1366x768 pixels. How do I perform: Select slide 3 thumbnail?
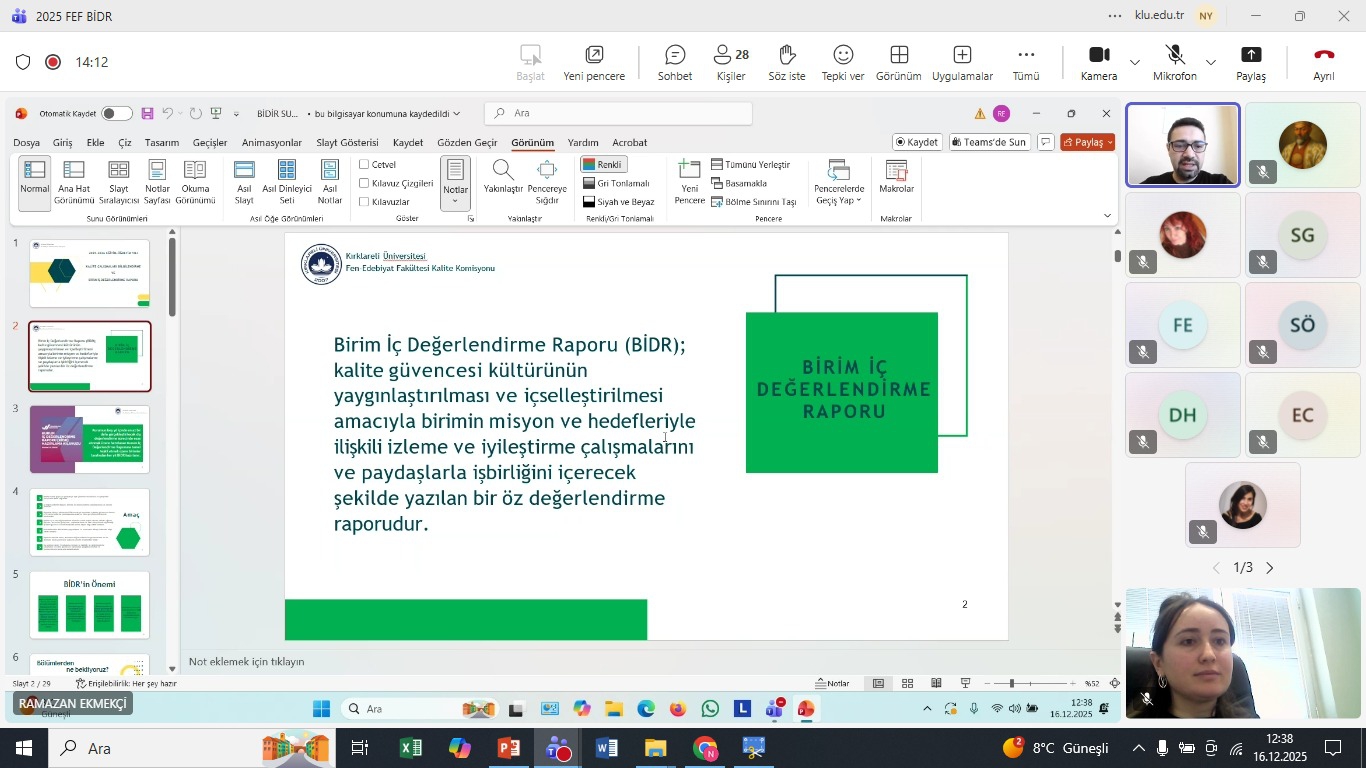(x=89, y=439)
